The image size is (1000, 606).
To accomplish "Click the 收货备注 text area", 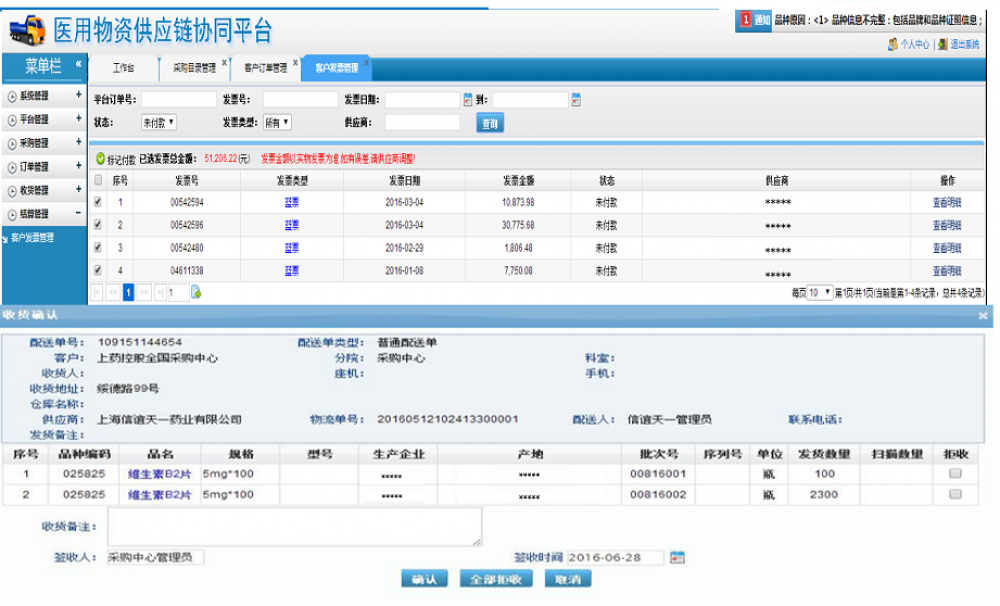I will click(294, 526).
